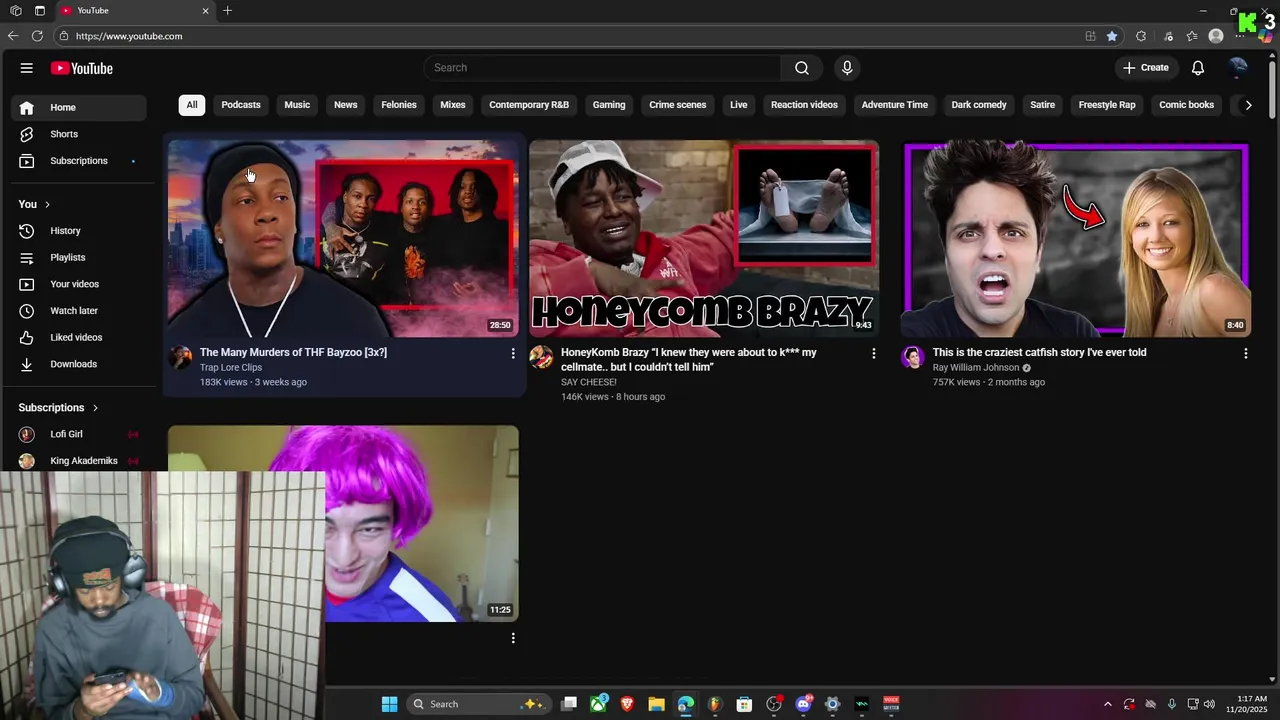Click the Ray William Johnson channel avatar

913,358
